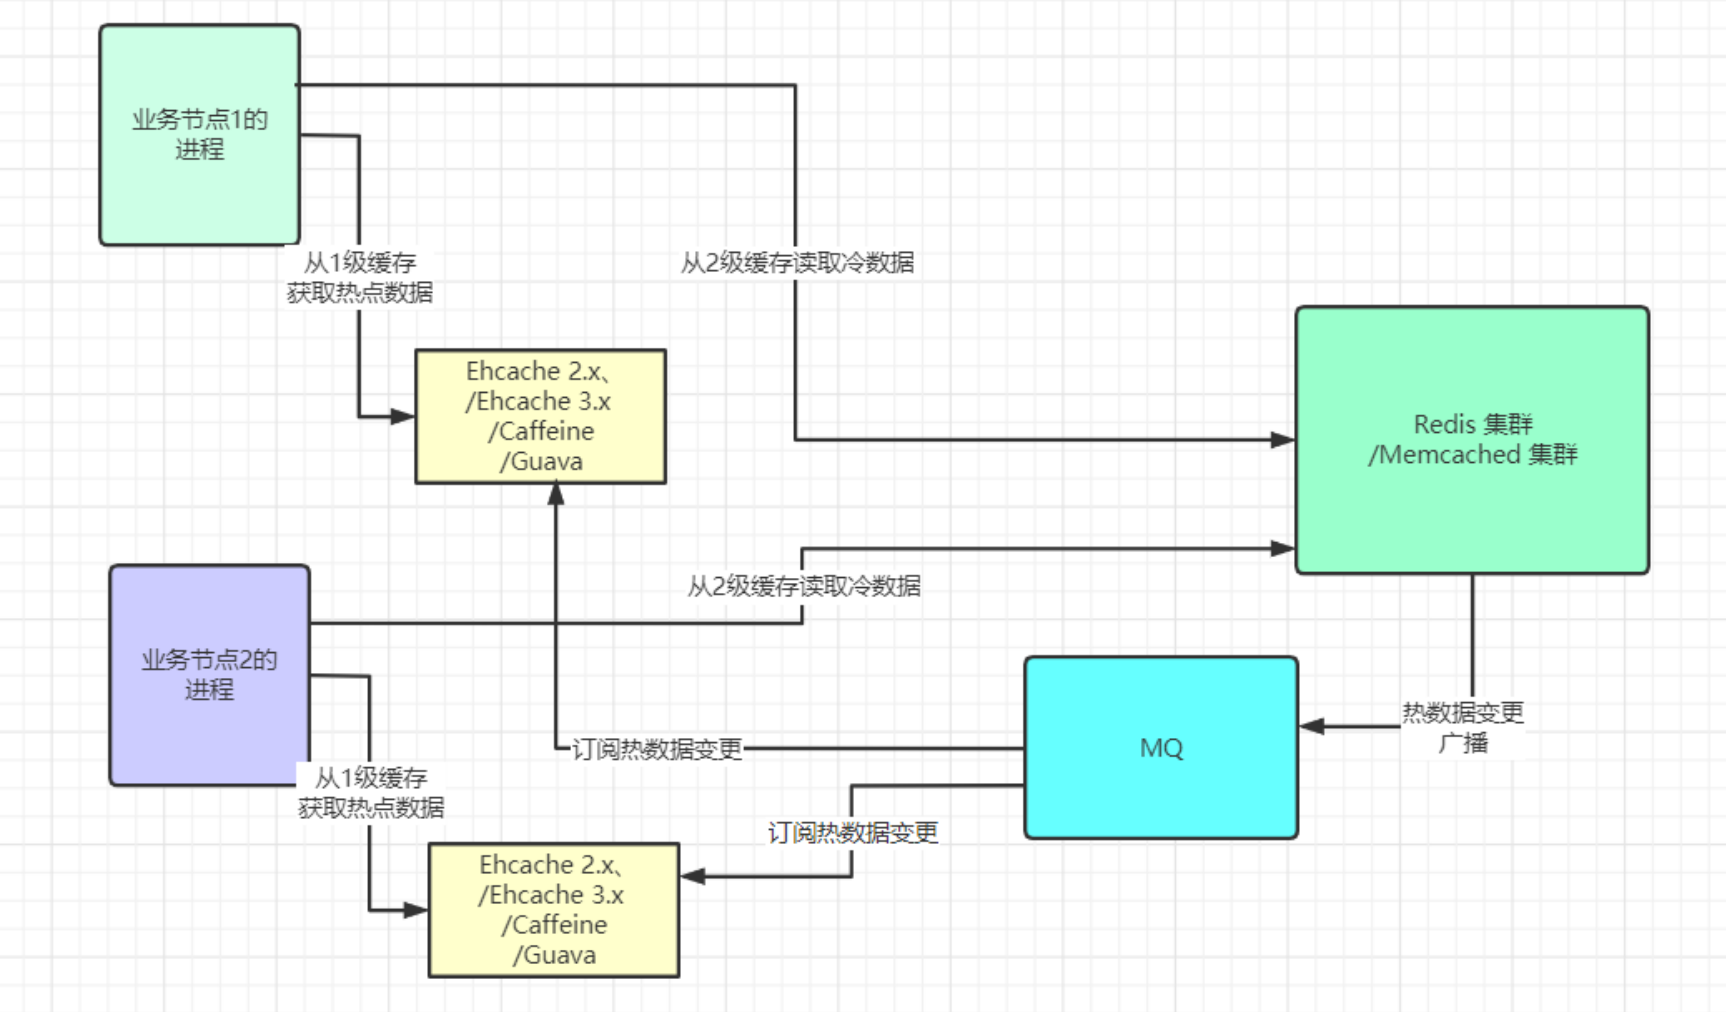Click 从1级缓存获取热点数据 label below 业务节点2

tap(371, 792)
